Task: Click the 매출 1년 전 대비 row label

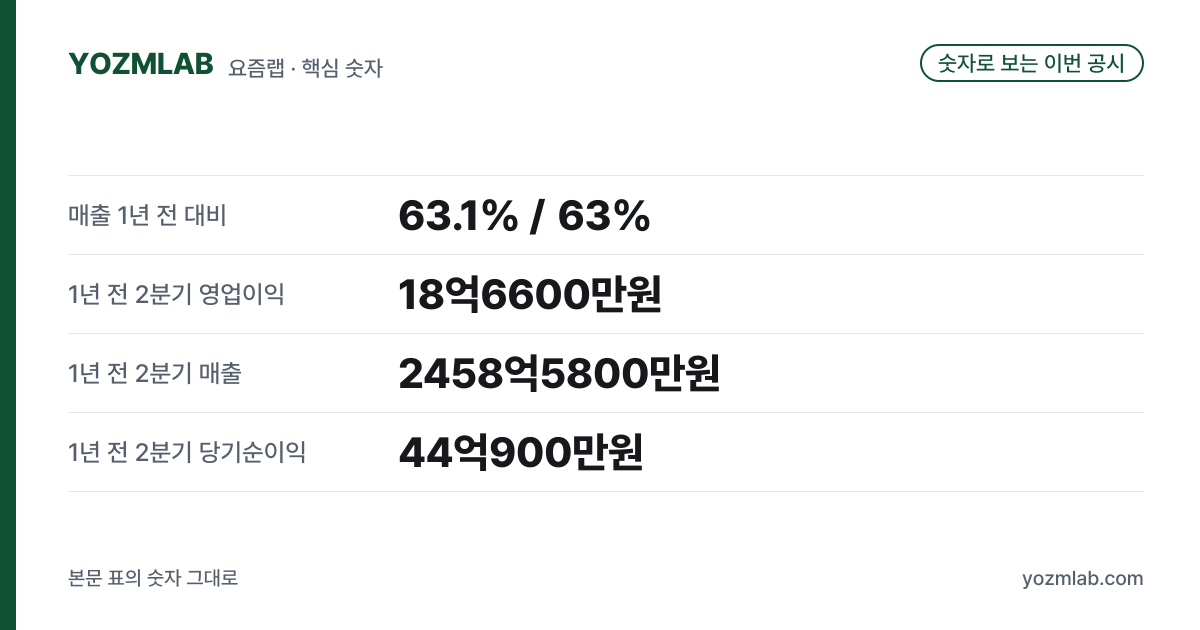Action: tap(148, 215)
